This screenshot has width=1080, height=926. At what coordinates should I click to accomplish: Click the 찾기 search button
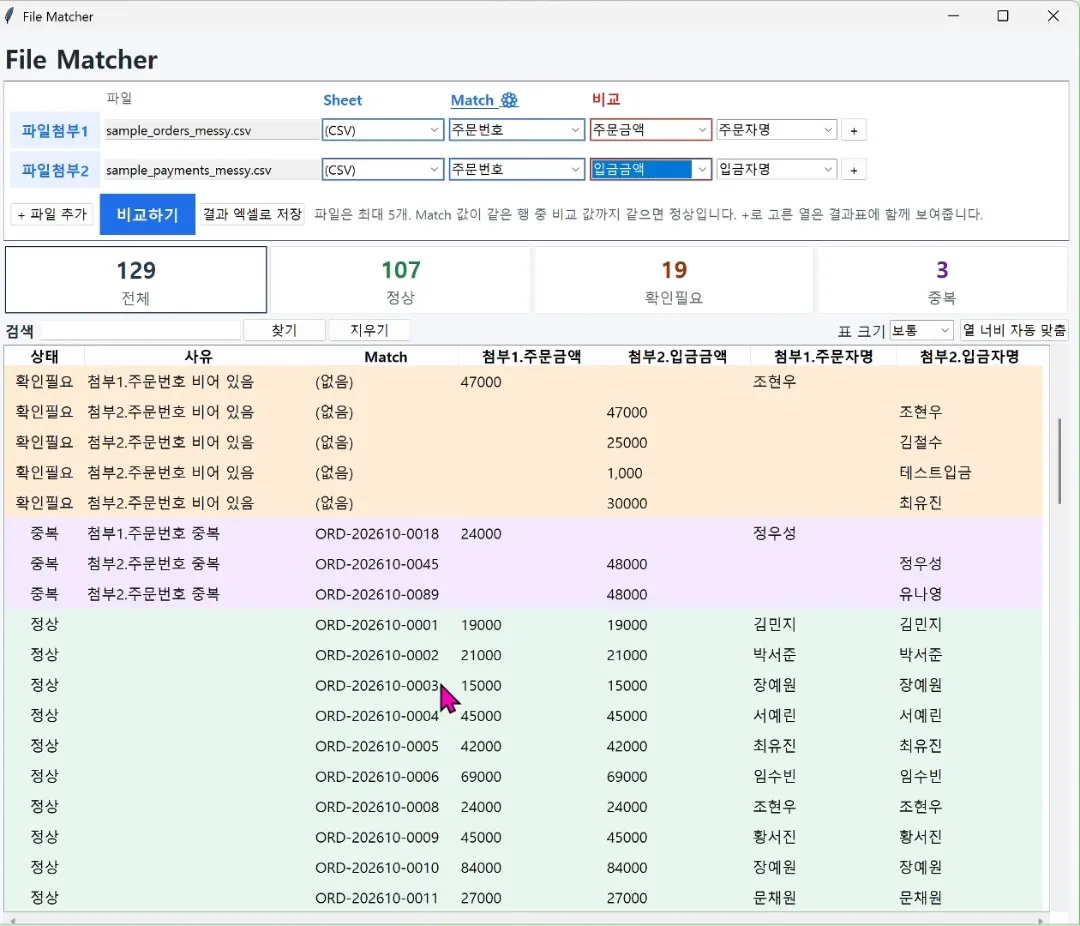[284, 331]
